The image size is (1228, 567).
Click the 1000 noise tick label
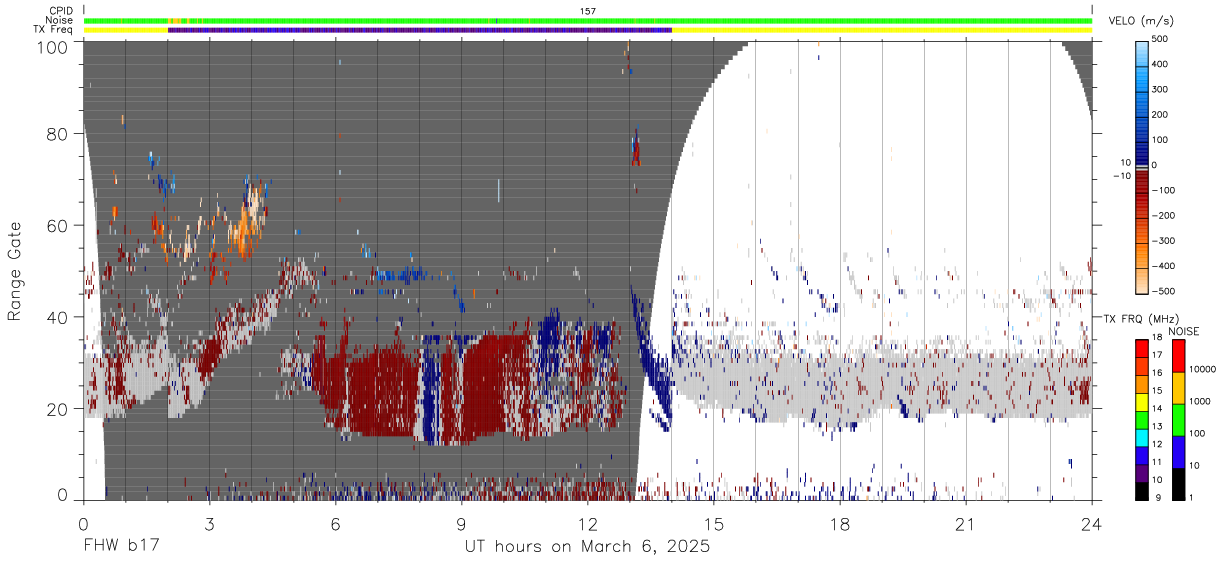(x=1199, y=401)
